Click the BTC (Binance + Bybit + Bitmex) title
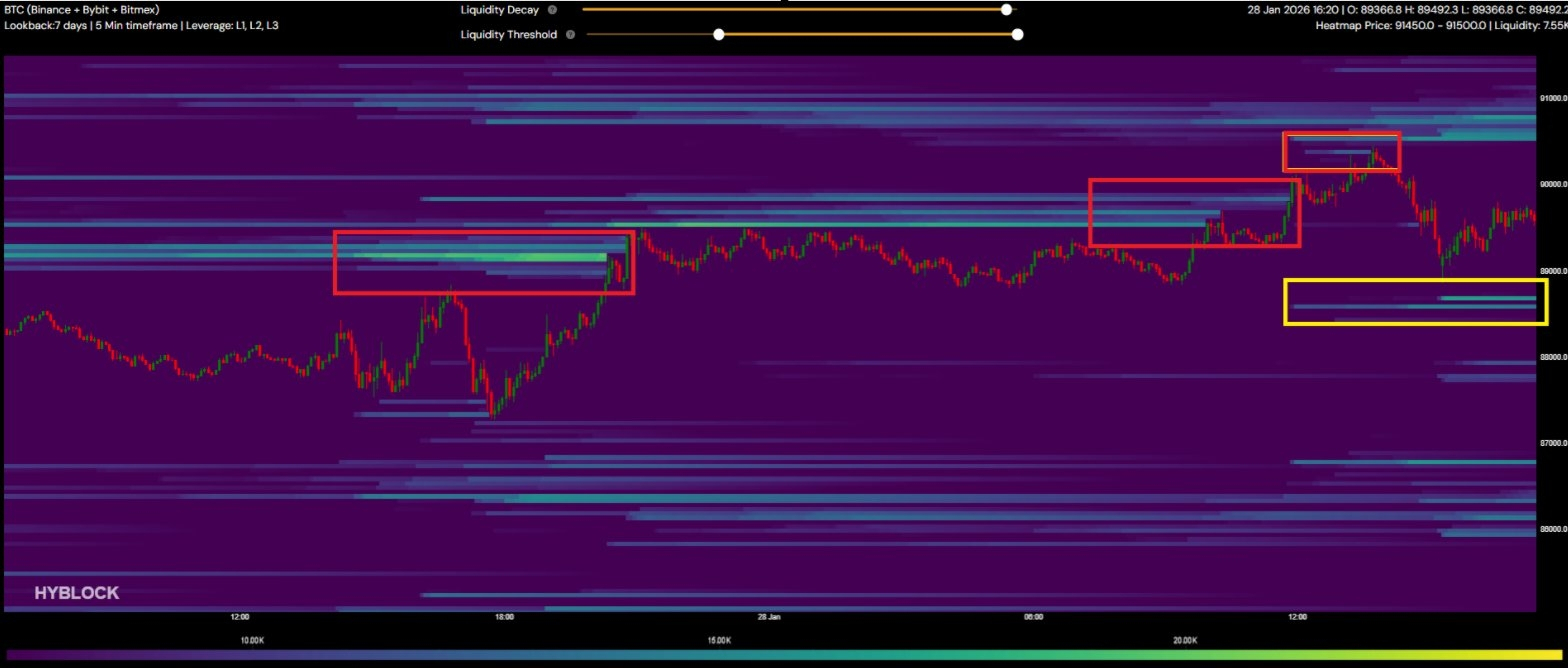The image size is (1568, 668). tap(82, 10)
